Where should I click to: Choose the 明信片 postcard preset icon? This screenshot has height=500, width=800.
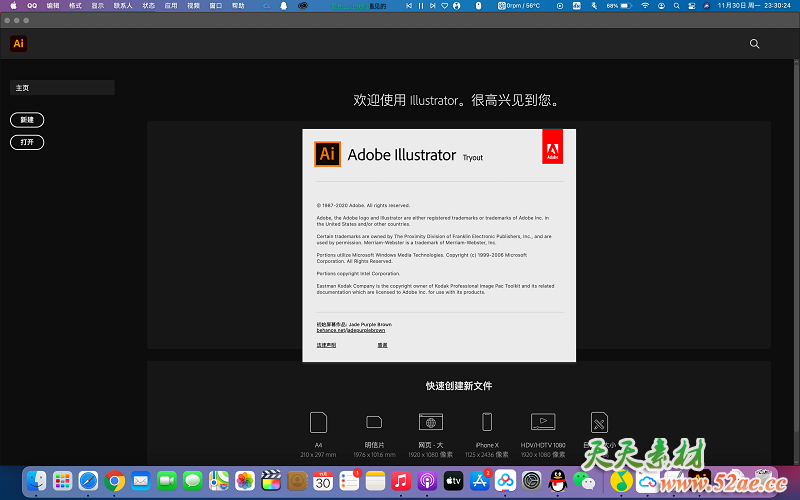click(374, 422)
